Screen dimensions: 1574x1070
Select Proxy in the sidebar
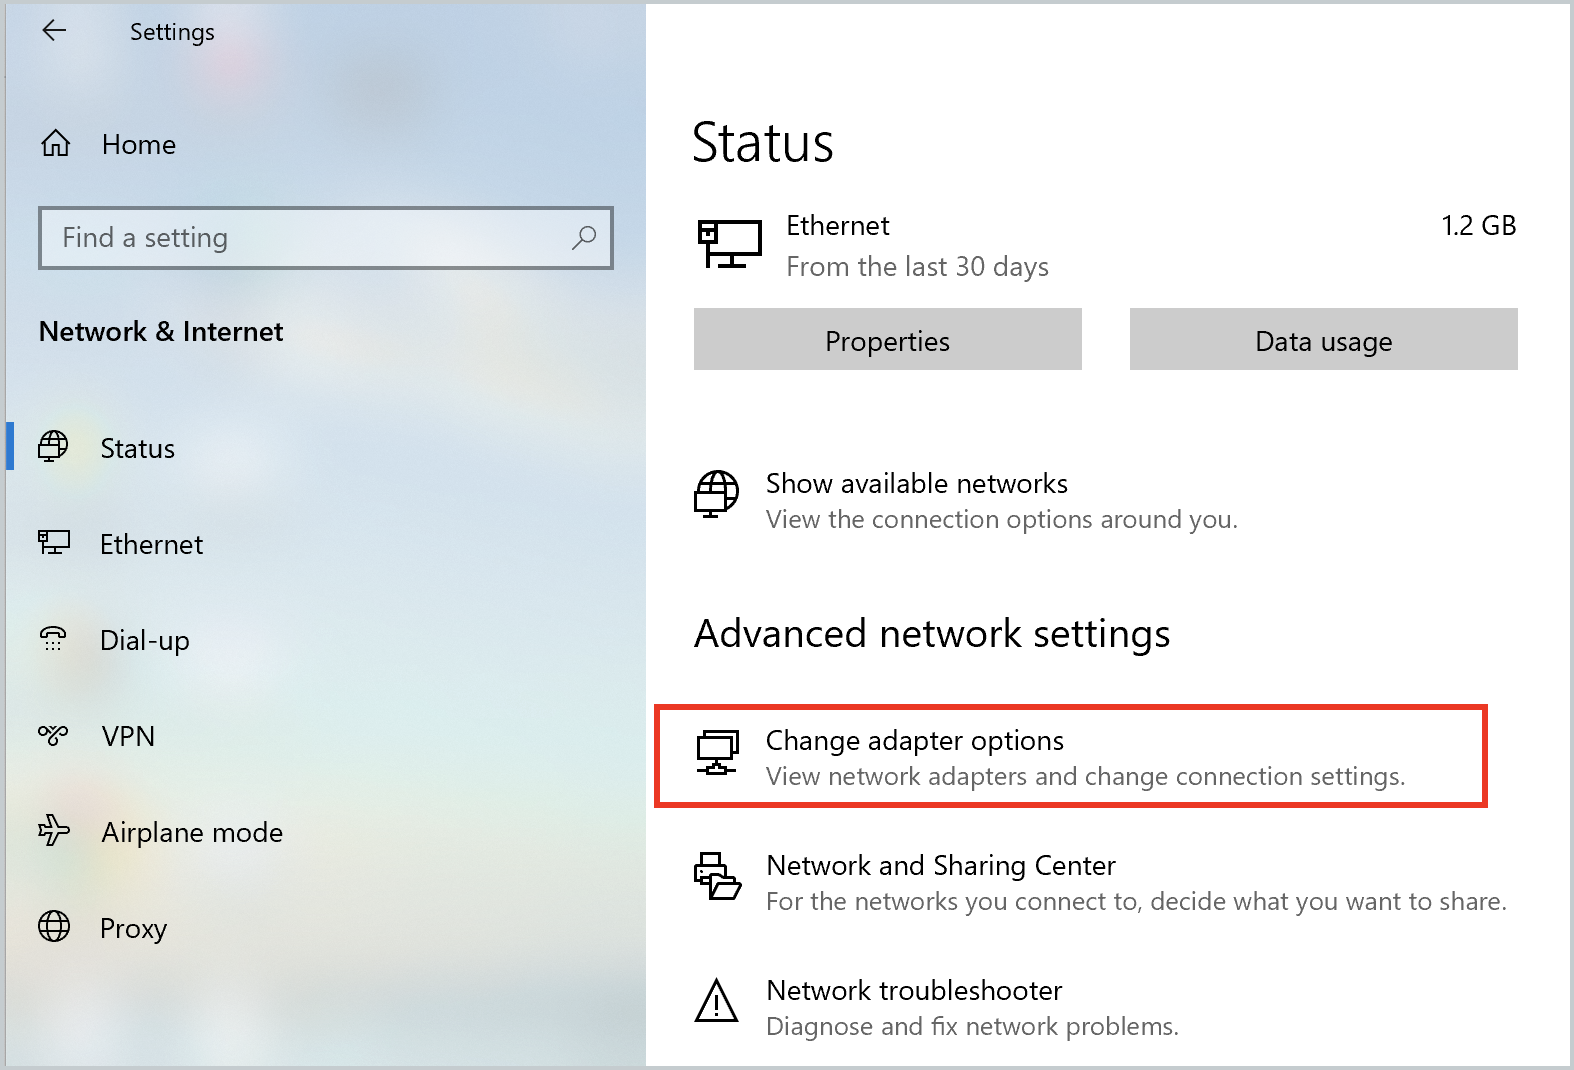pos(133,928)
